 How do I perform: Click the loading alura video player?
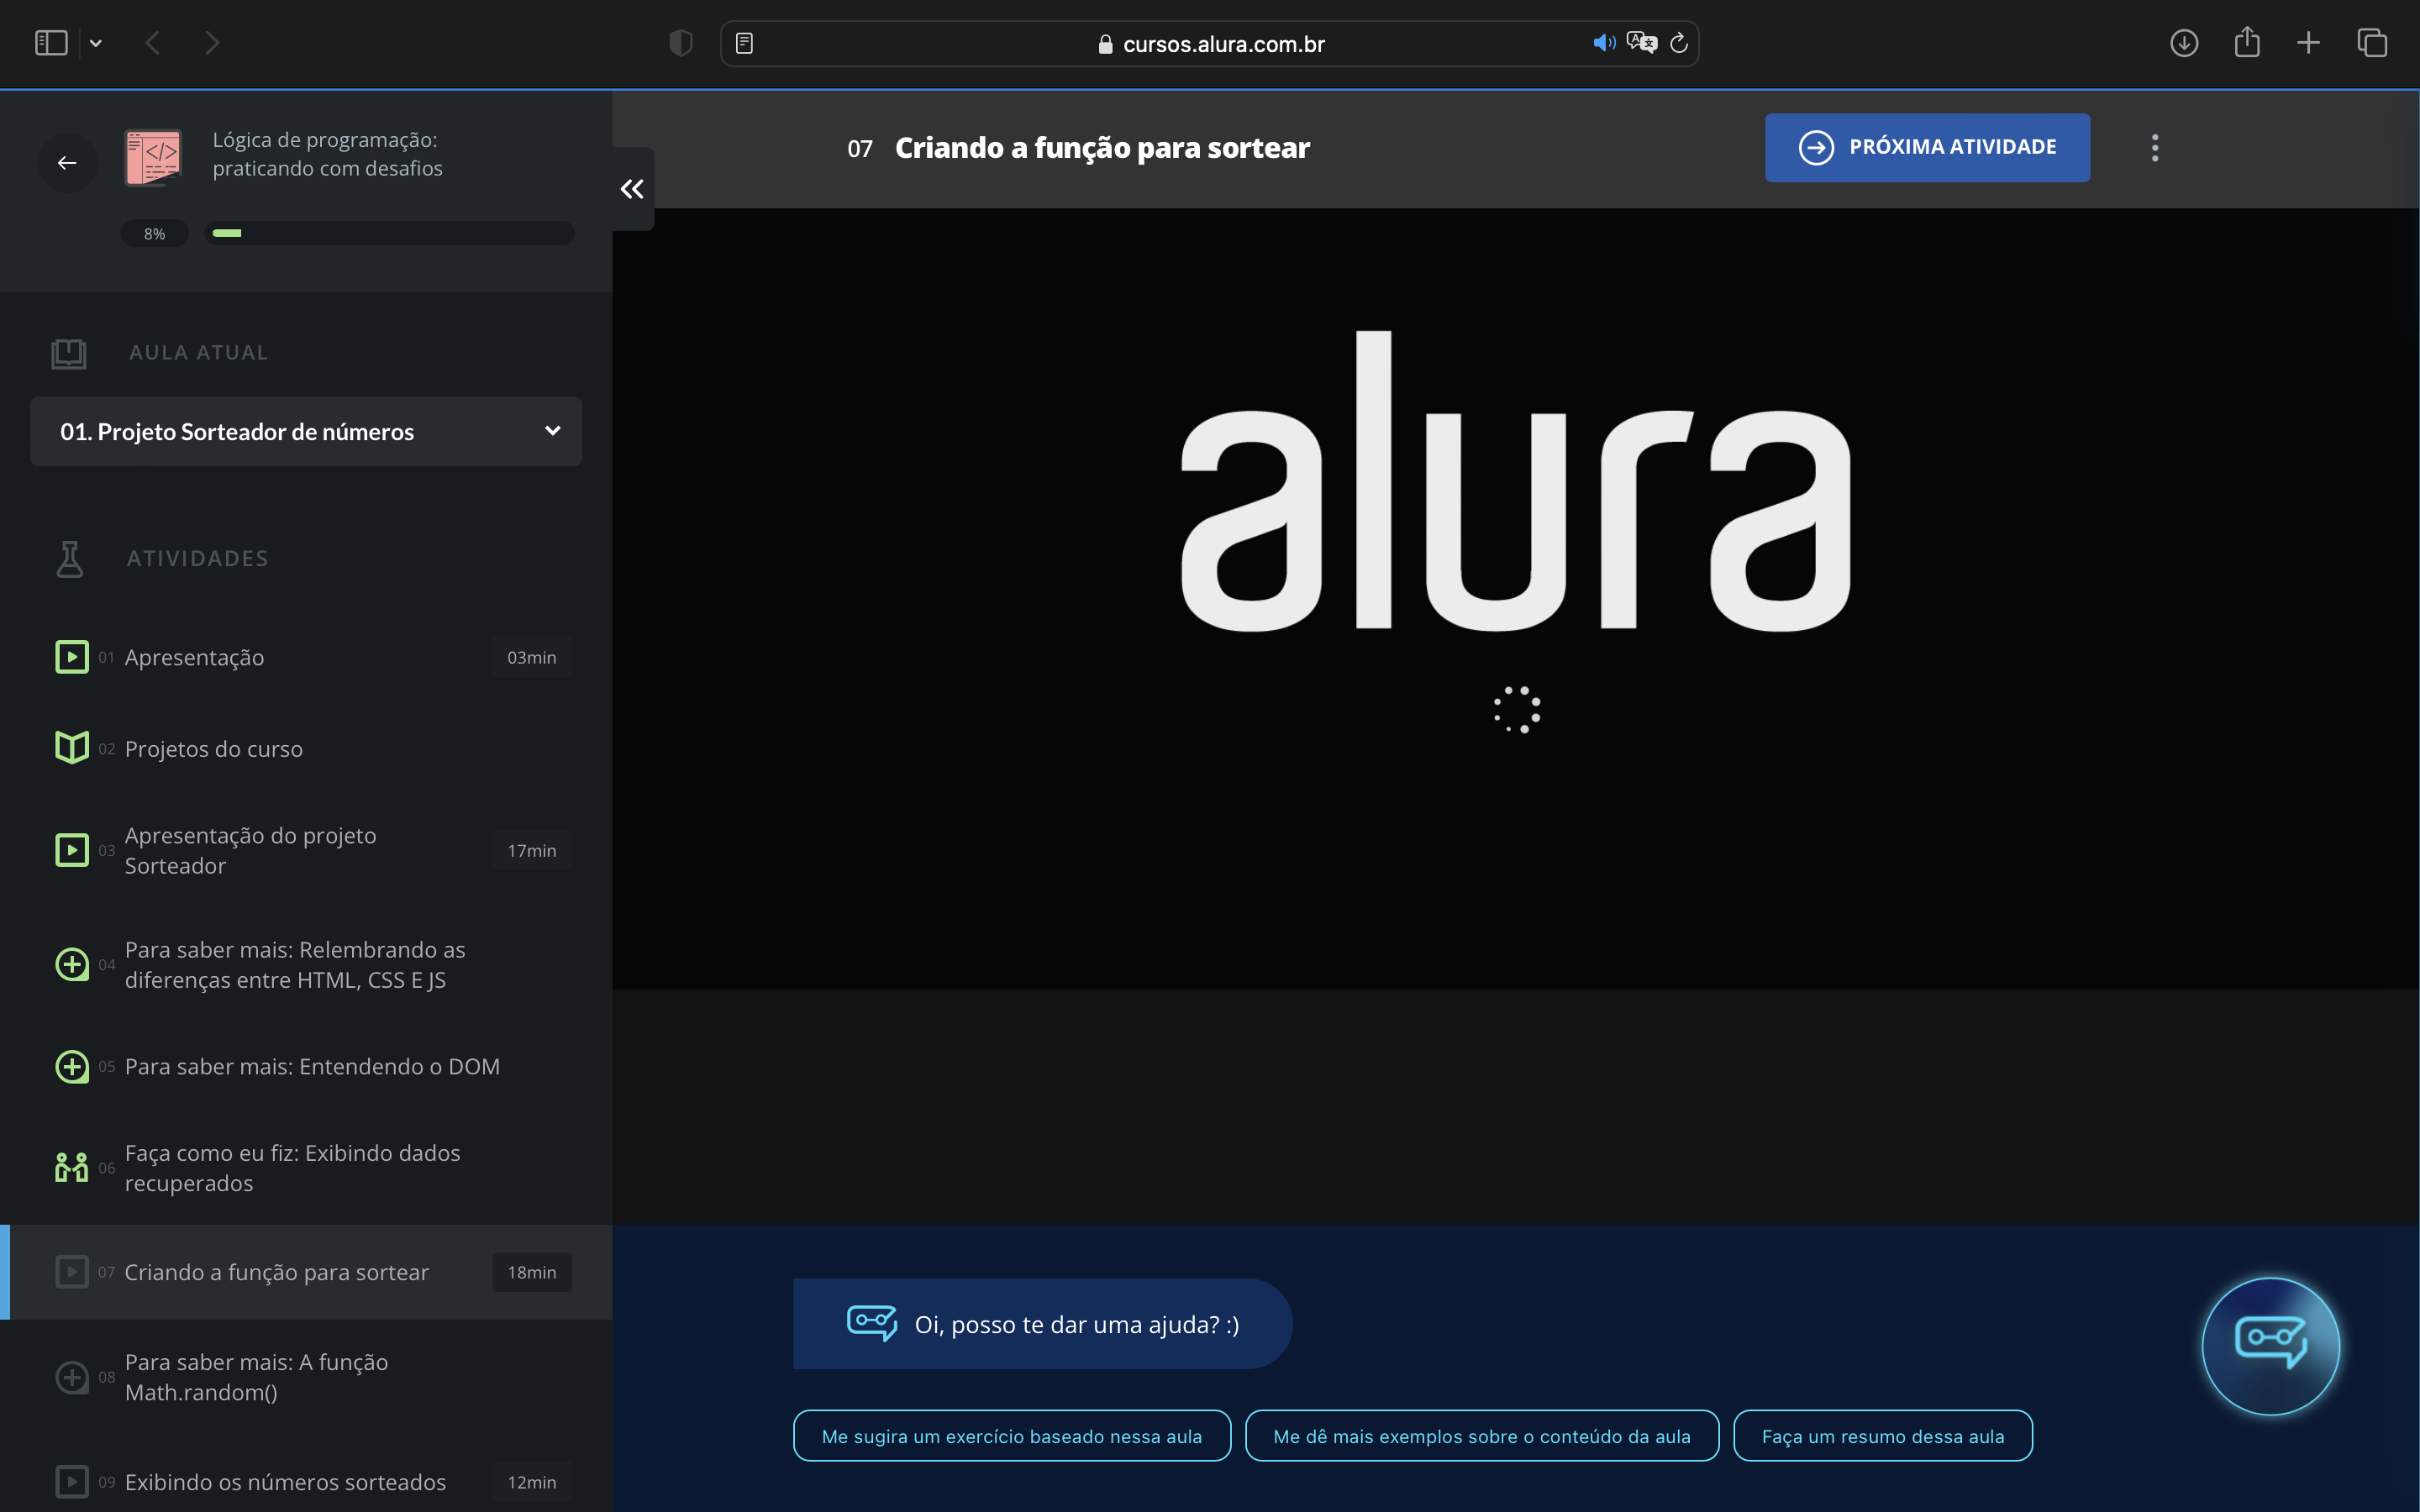1516,599
